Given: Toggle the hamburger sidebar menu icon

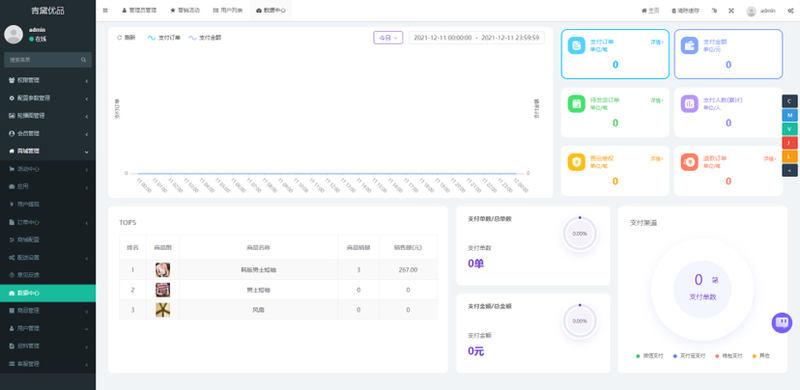Looking at the screenshot, I should point(105,10).
